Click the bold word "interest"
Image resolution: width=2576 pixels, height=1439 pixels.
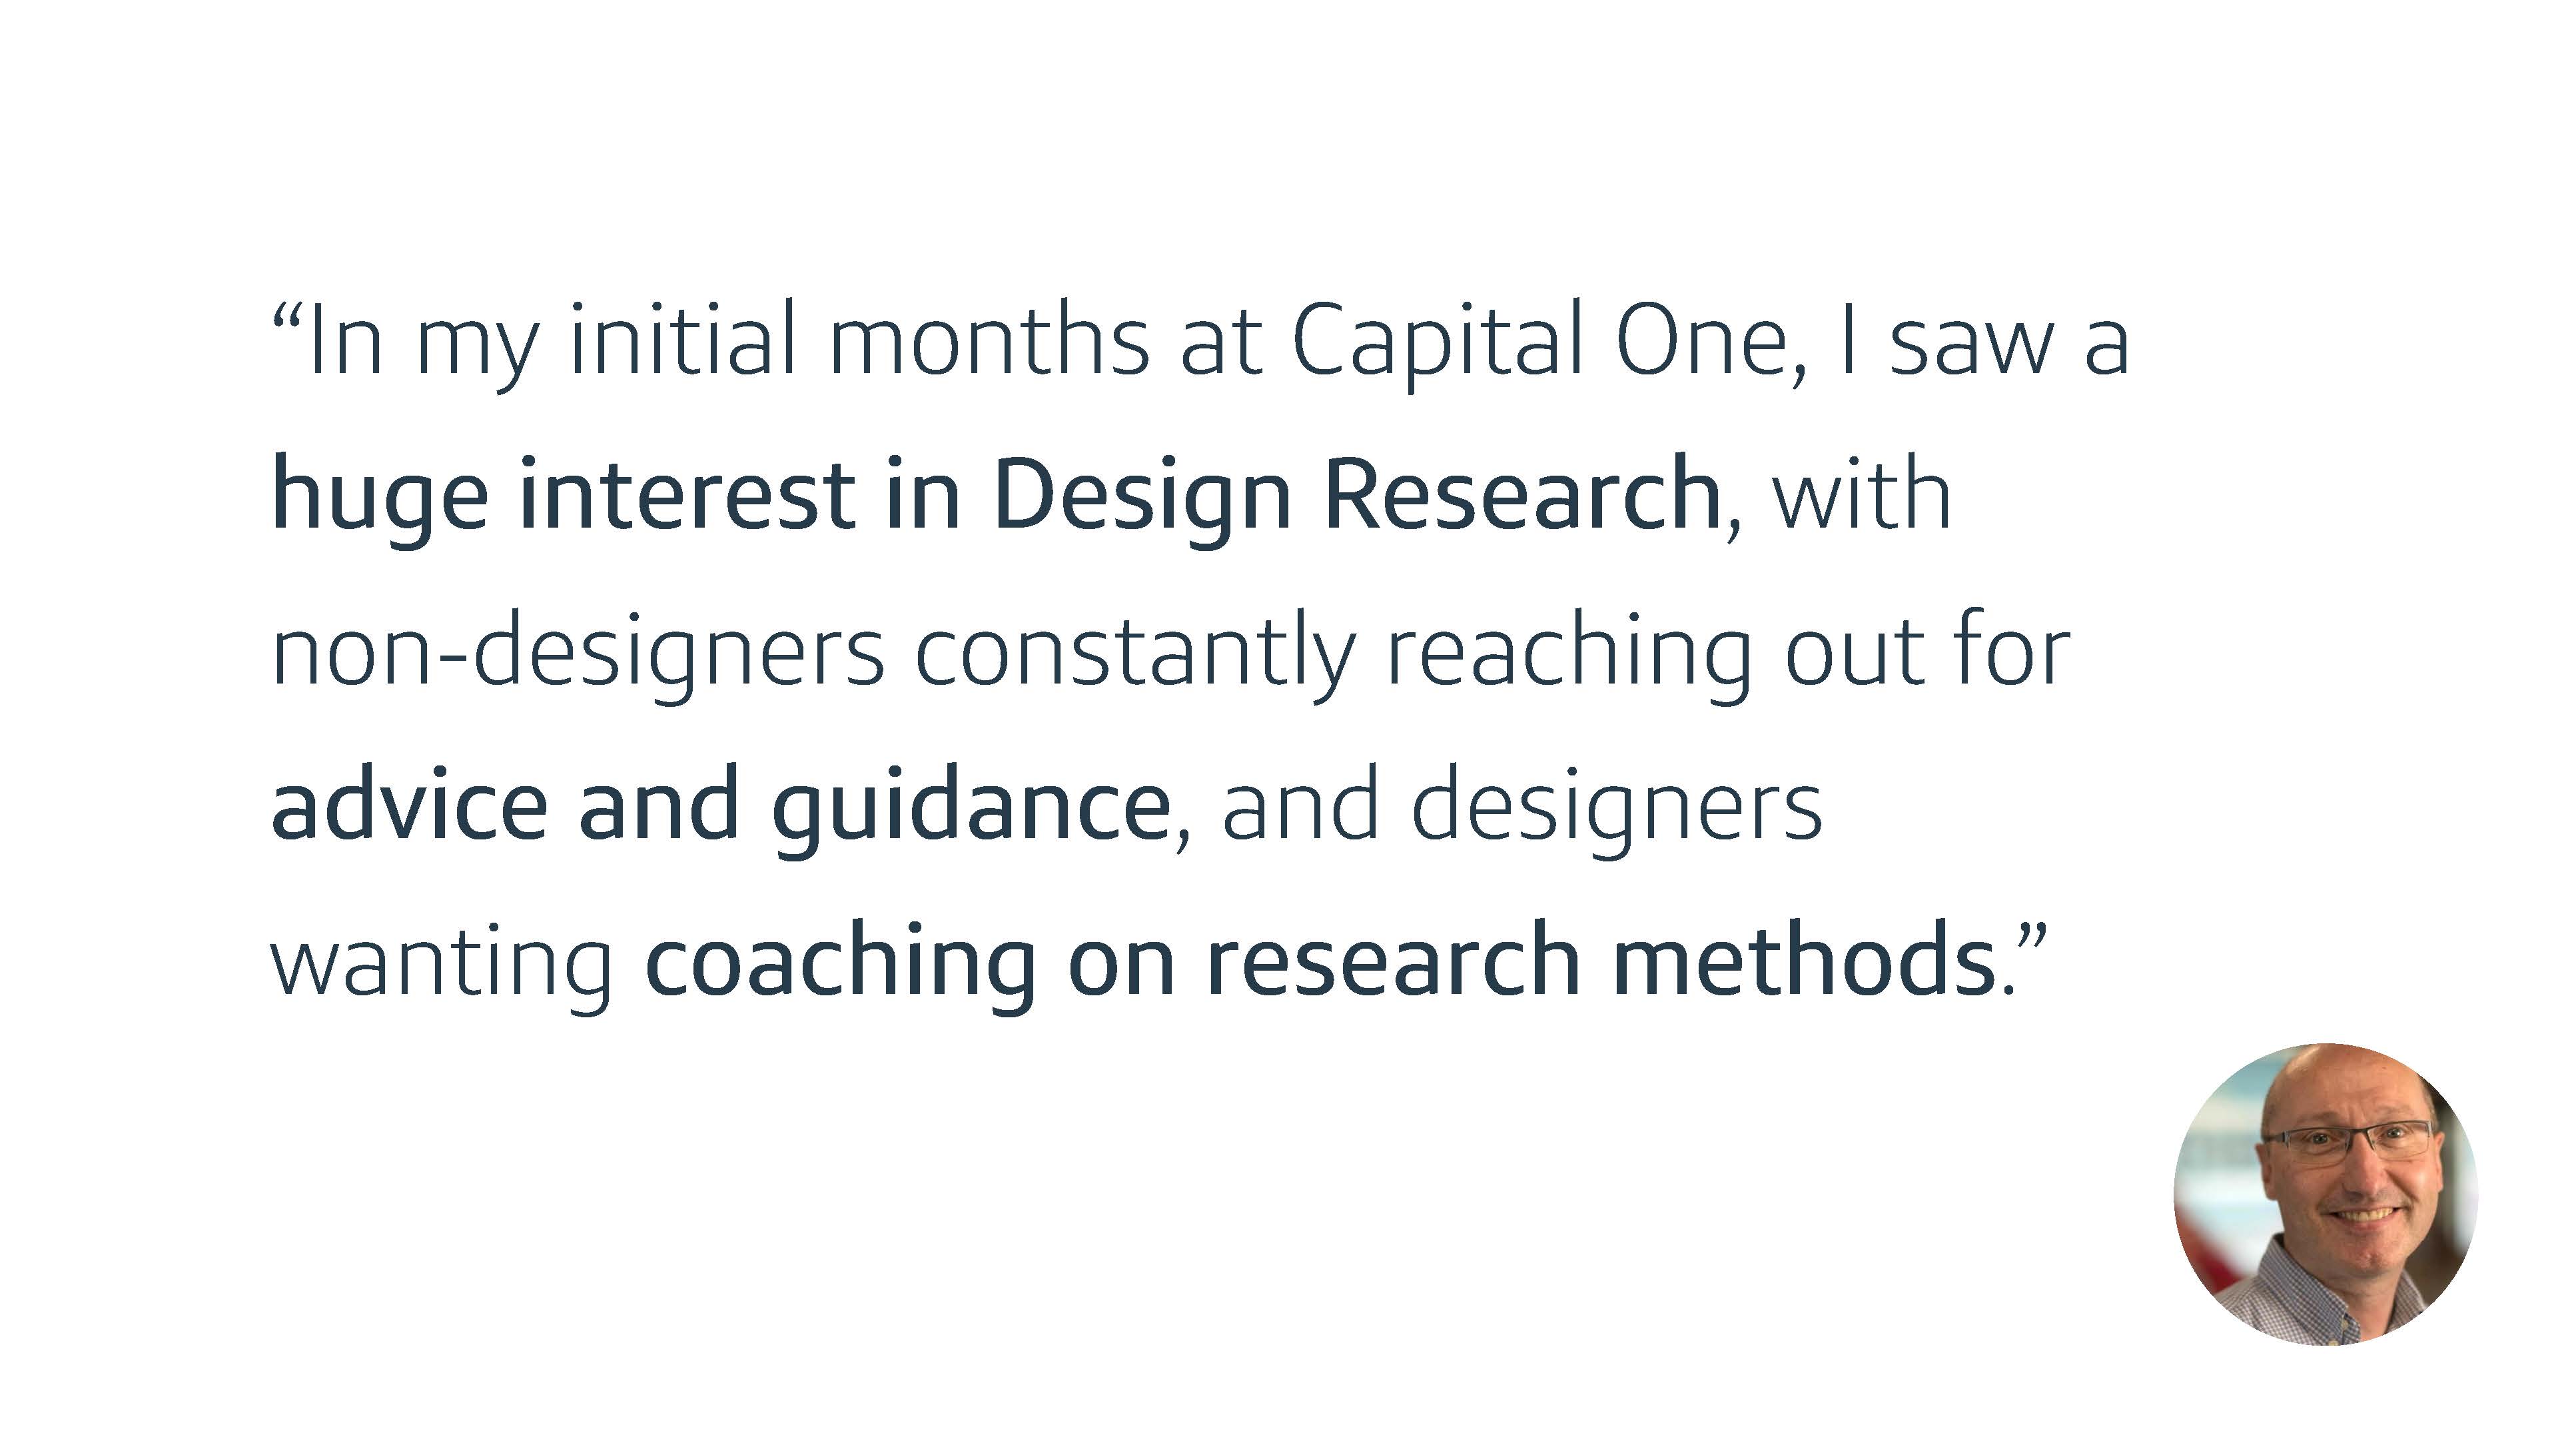pos(688,495)
